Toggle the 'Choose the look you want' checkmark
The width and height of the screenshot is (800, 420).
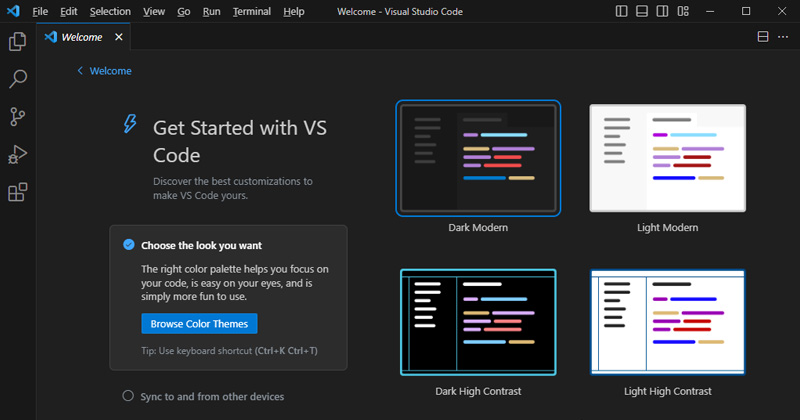coord(128,245)
